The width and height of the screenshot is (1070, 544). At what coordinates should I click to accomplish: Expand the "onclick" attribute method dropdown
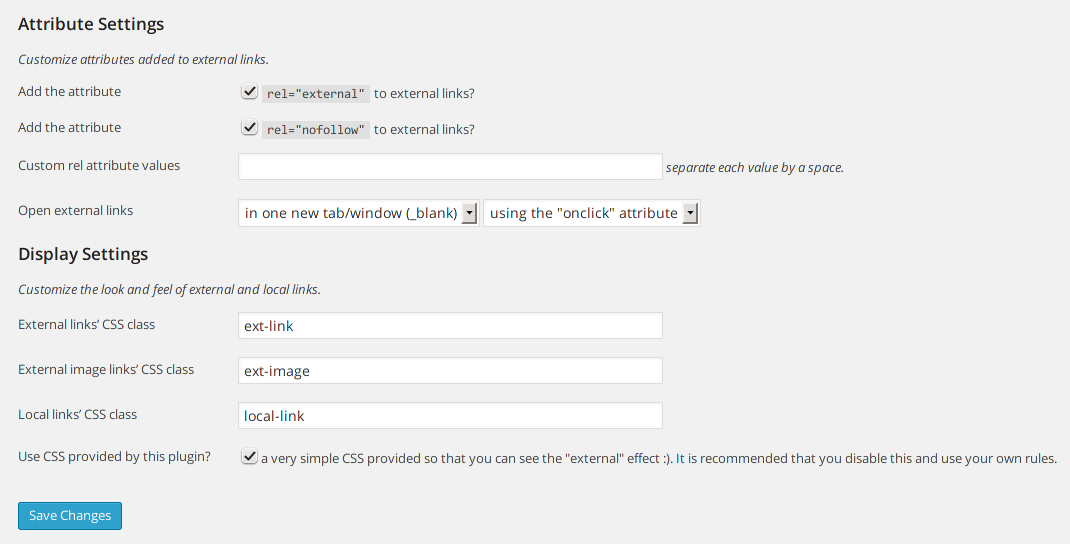(592, 213)
